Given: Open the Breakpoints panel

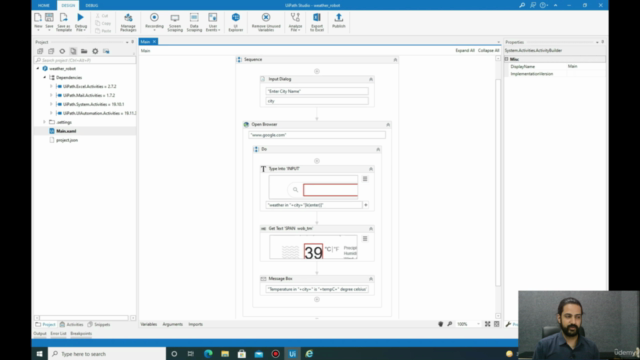Looking at the screenshot, I should pyautogui.click(x=81, y=333).
